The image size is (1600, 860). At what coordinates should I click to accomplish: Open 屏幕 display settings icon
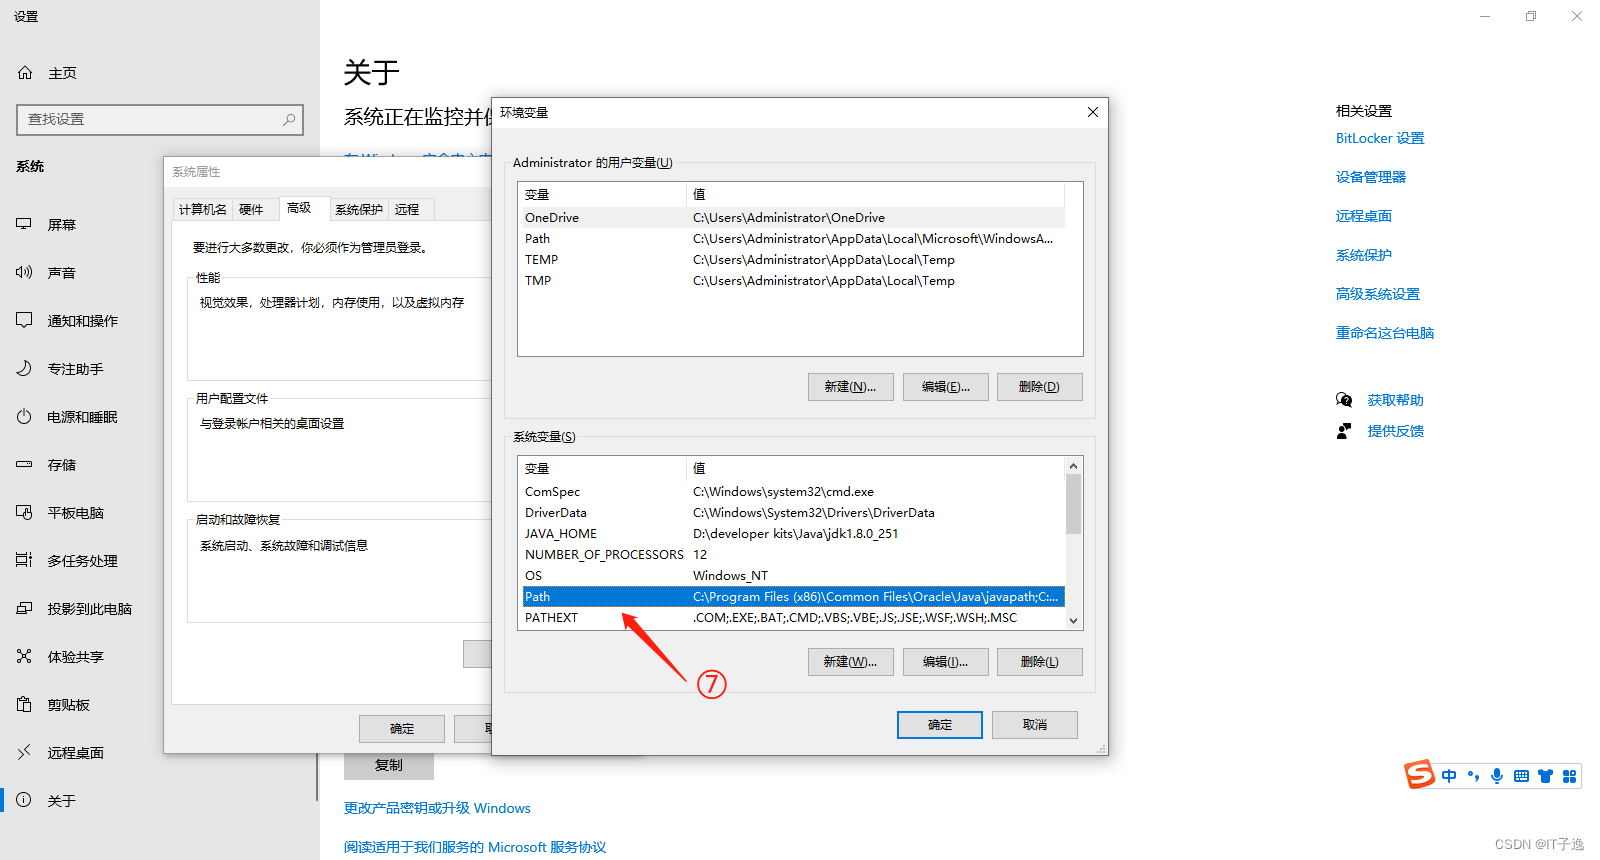pos(24,225)
